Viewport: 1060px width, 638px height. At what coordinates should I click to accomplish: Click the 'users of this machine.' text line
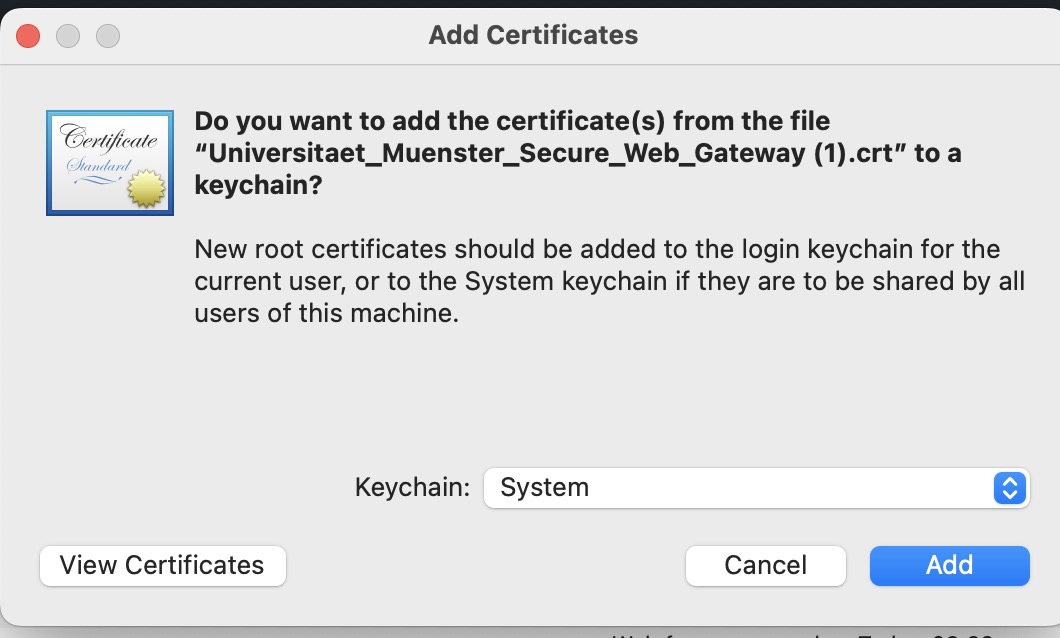[326, 313]
